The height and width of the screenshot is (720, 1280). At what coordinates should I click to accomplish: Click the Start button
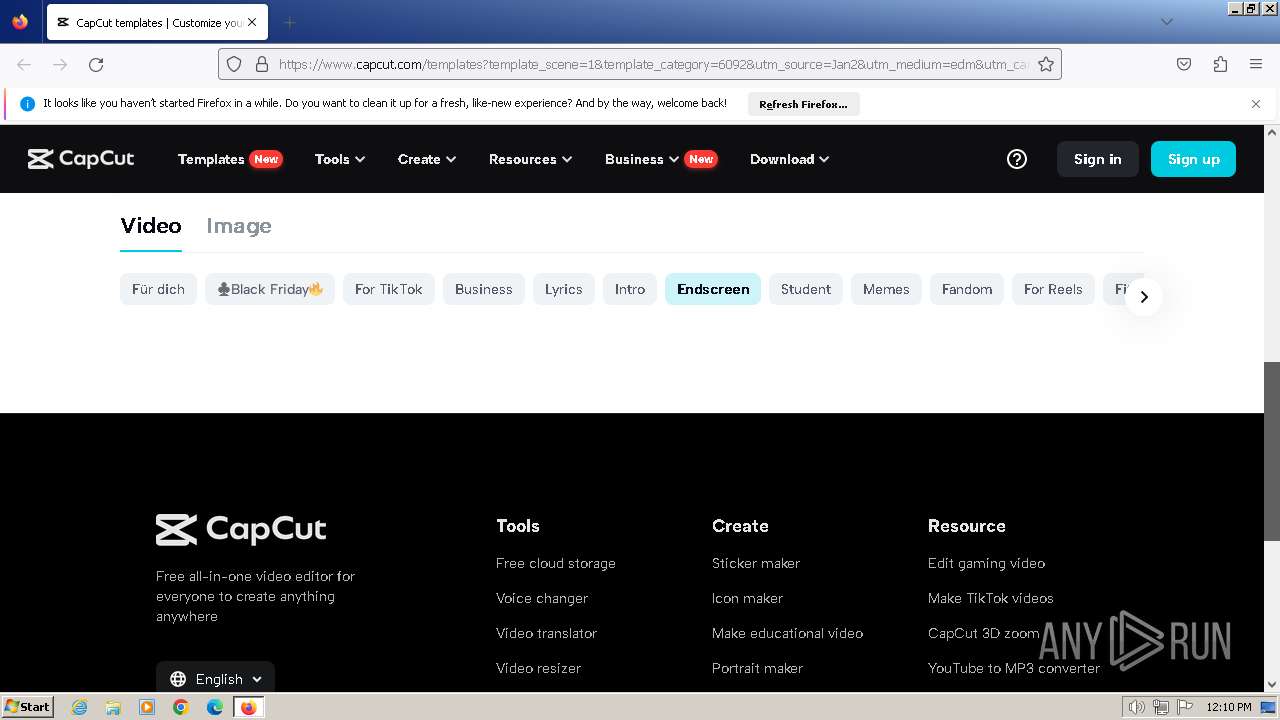coord(27,707)
